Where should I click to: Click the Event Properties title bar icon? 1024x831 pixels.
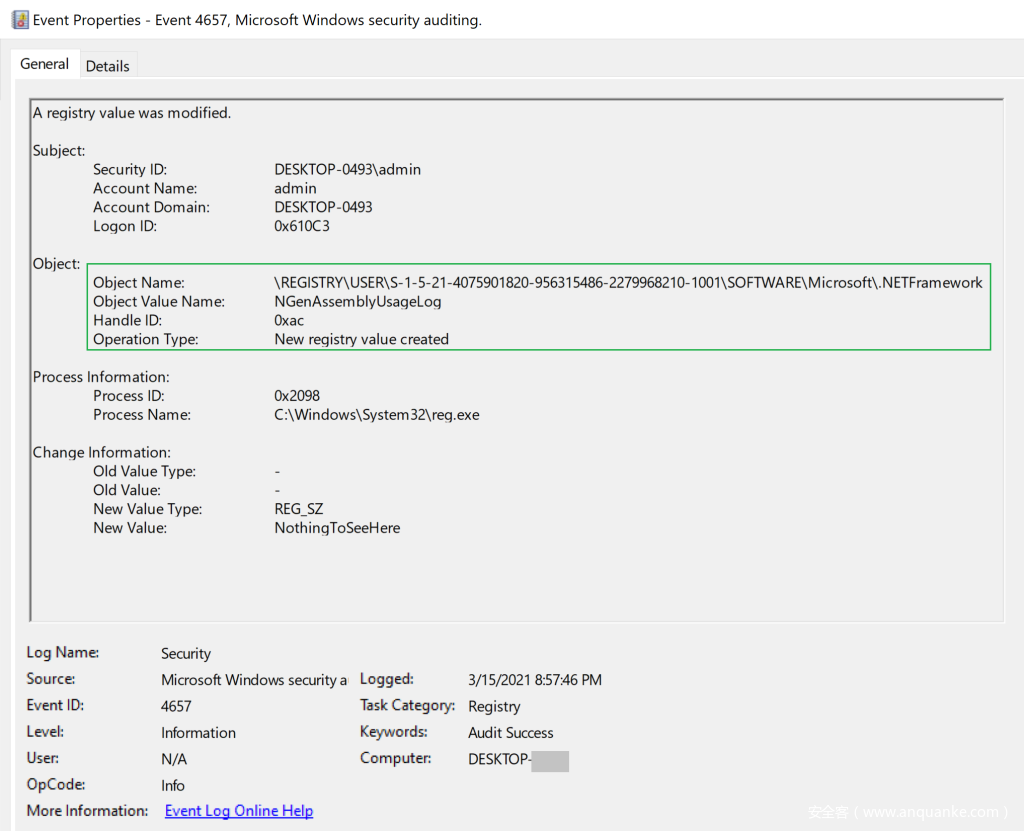click(x=20, y=20)
